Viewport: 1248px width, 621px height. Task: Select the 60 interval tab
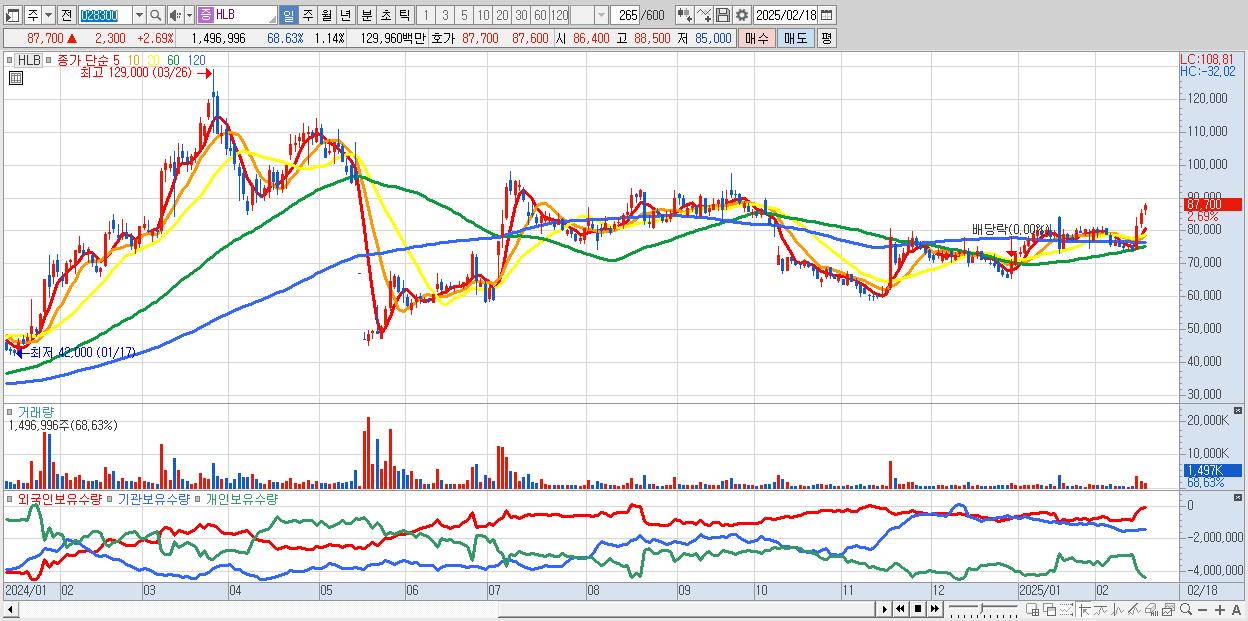point(540,15)
